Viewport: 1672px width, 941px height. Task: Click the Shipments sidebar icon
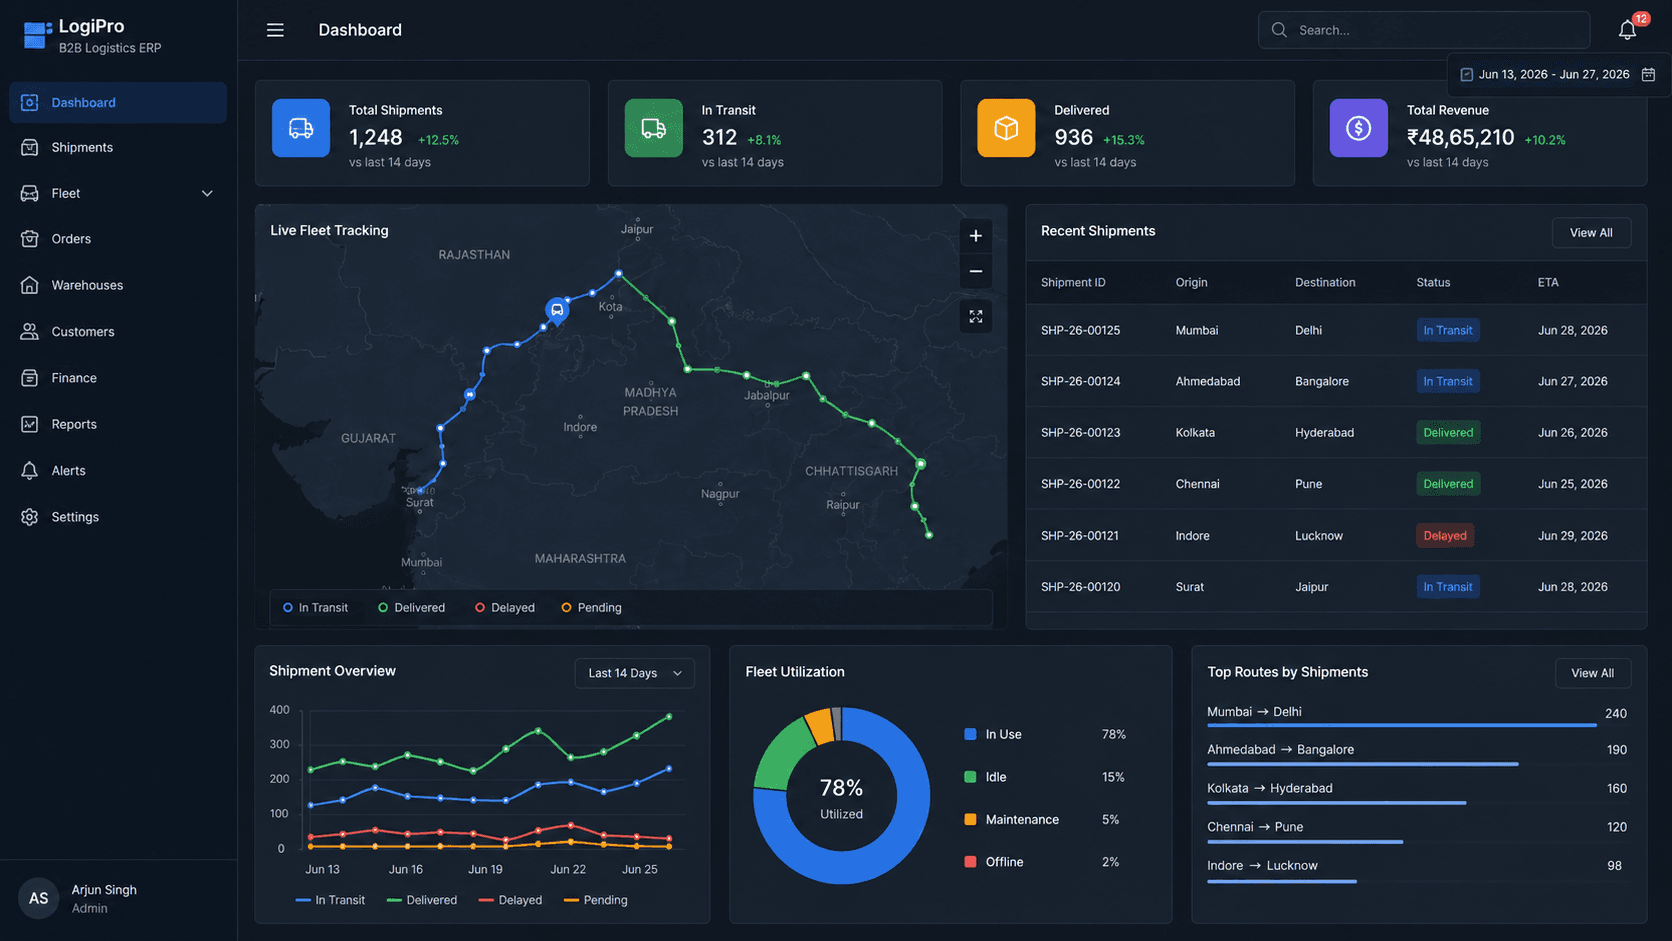(30, 147)
